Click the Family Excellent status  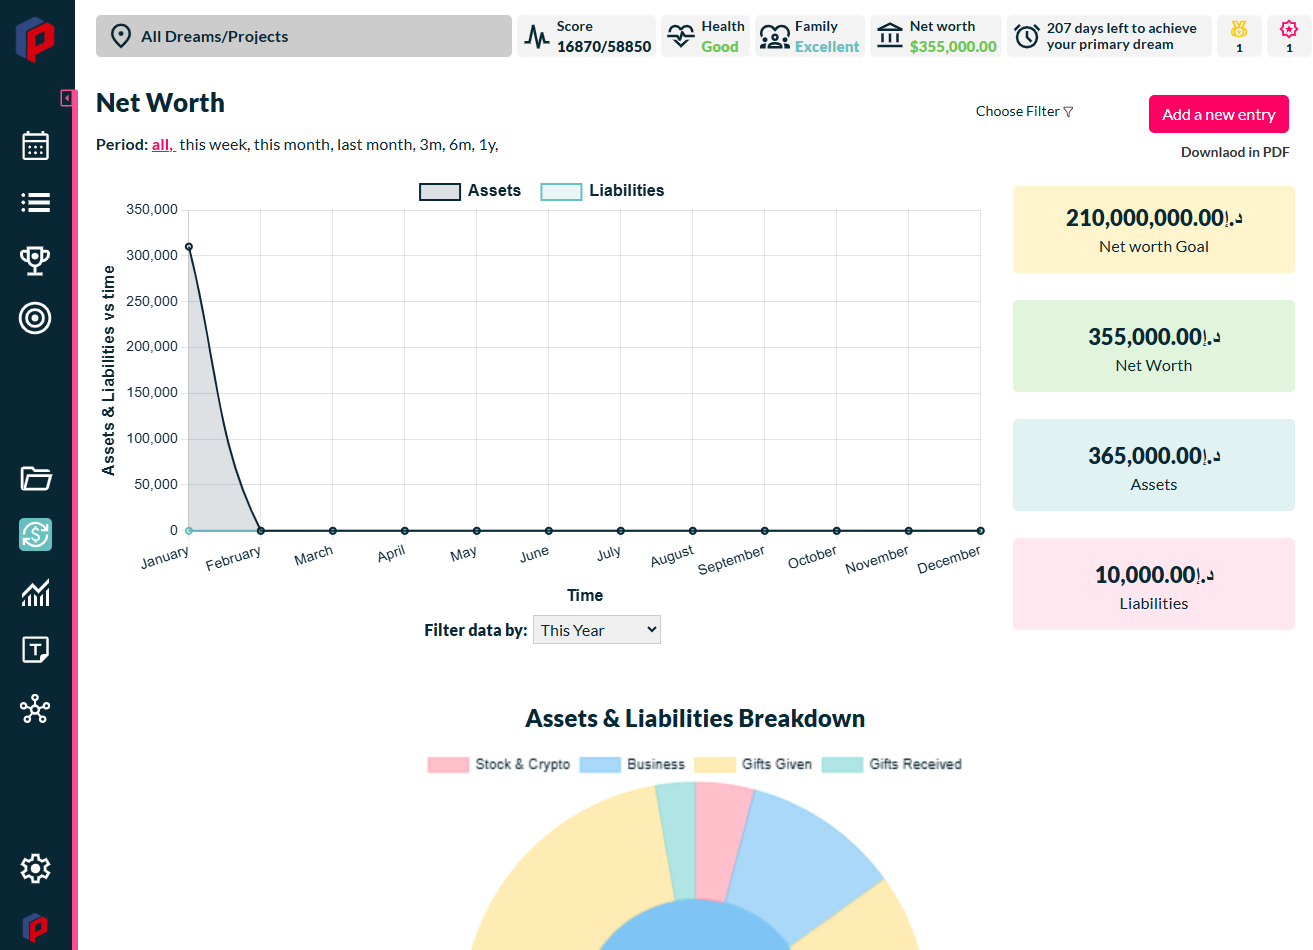(827, 47)
